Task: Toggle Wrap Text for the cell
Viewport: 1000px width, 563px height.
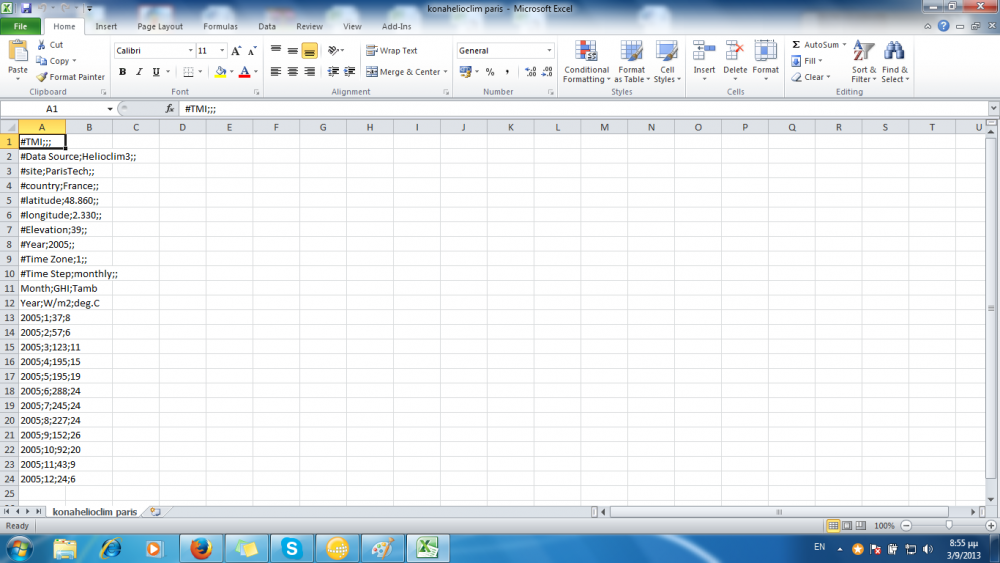Action: point(392,50)
